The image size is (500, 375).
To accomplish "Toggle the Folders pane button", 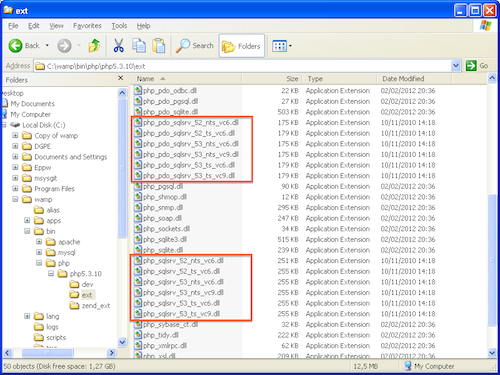I will tap(242, 46).
